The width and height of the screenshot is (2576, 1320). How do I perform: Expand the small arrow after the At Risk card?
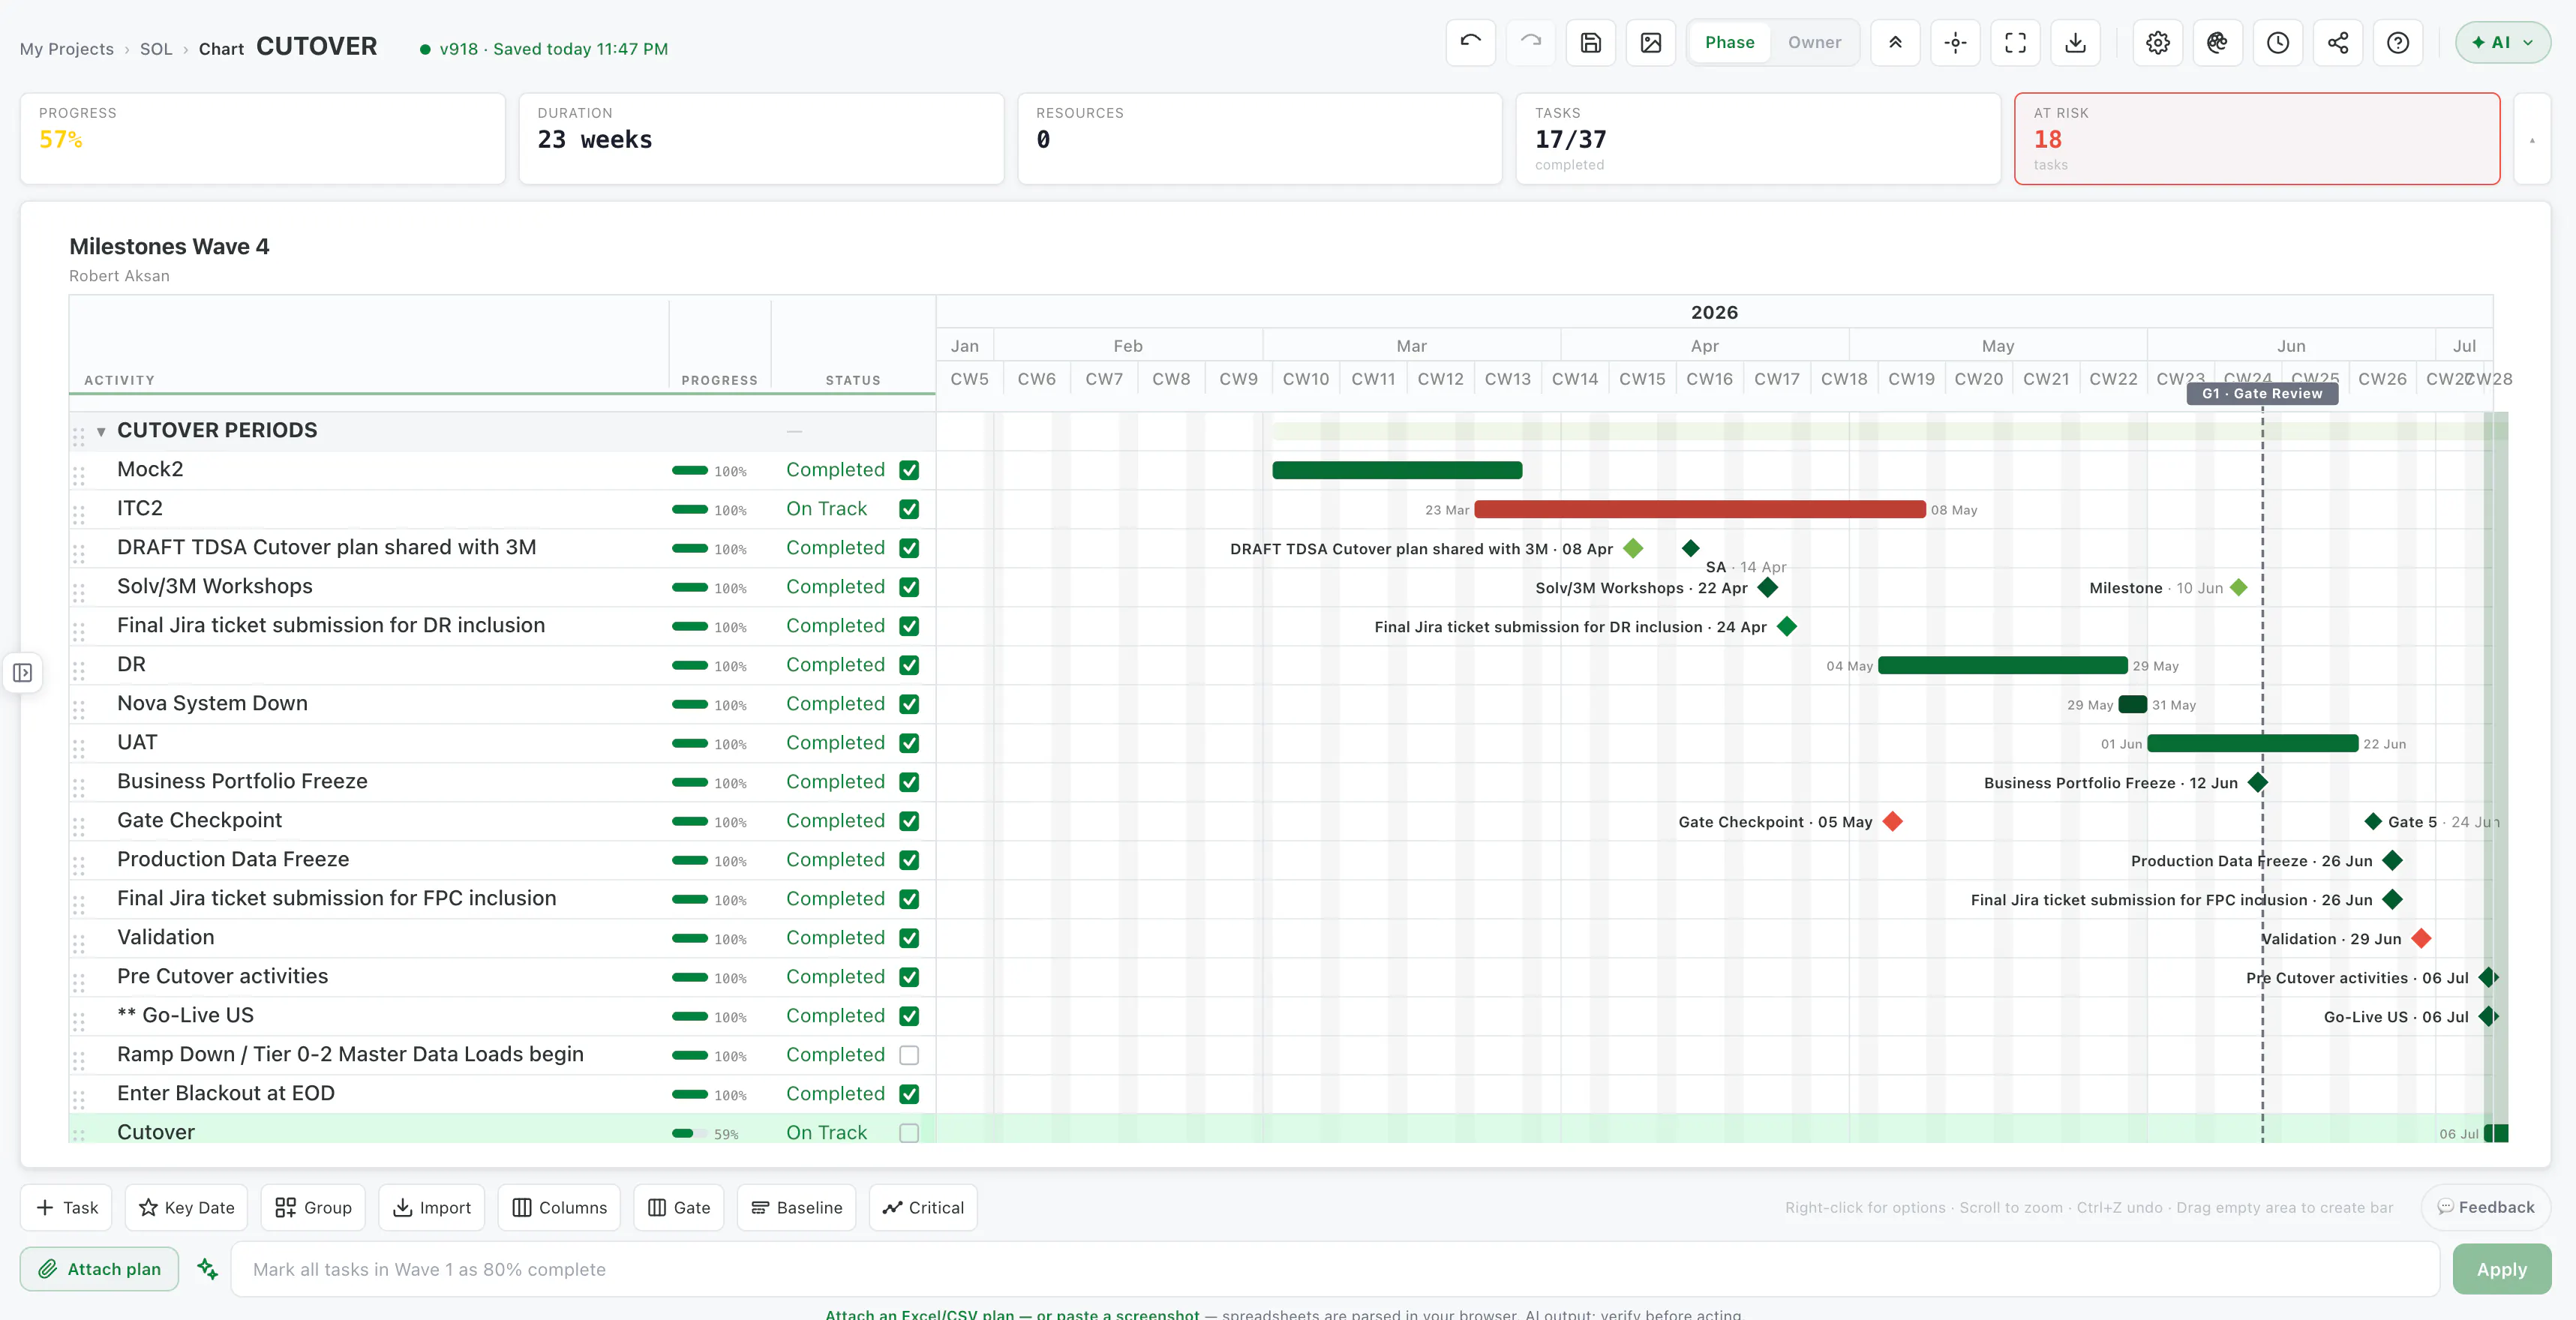[x=2532, y=139]
